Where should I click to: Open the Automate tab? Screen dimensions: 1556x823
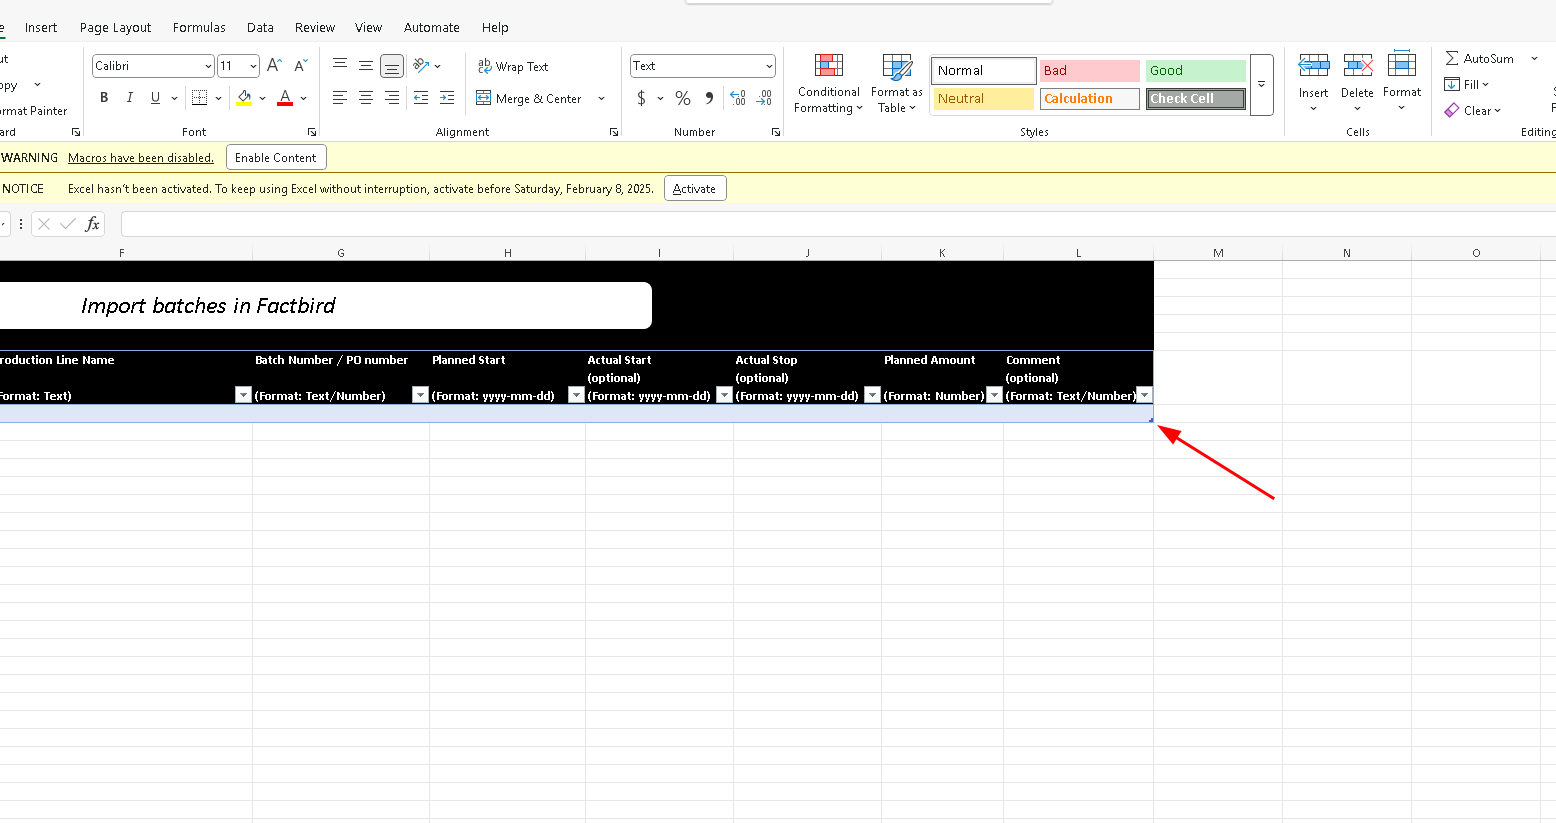pyautogui.click(x=432, y=28)
